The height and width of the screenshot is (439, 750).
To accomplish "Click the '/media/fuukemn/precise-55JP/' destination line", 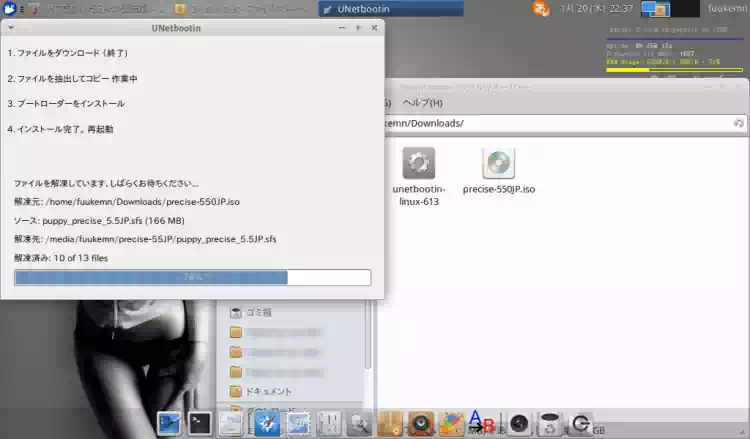I will (145, 239).
